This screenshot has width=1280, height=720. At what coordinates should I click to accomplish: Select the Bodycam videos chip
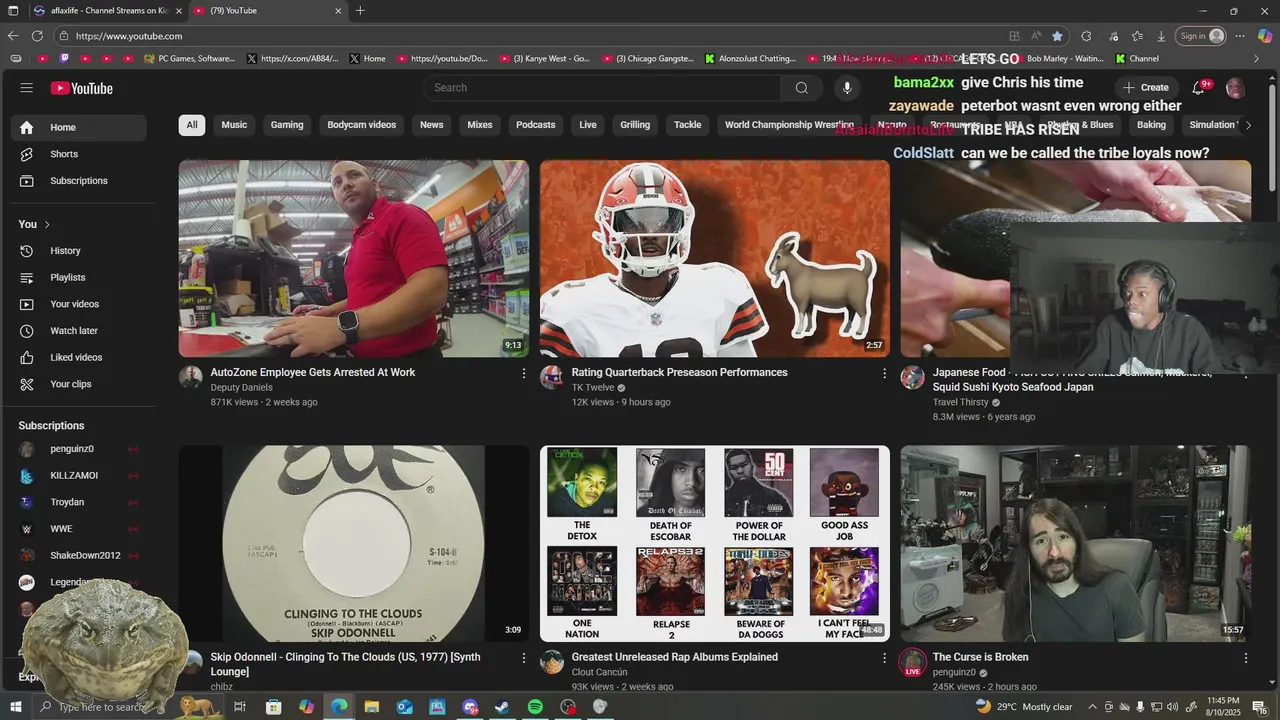click(x=362, y=125)
